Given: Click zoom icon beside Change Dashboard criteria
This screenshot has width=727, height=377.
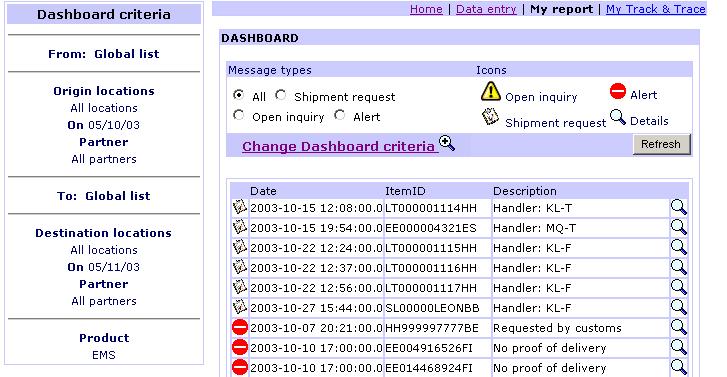Looking at the screenshot, I should click(x=447, y=143).
